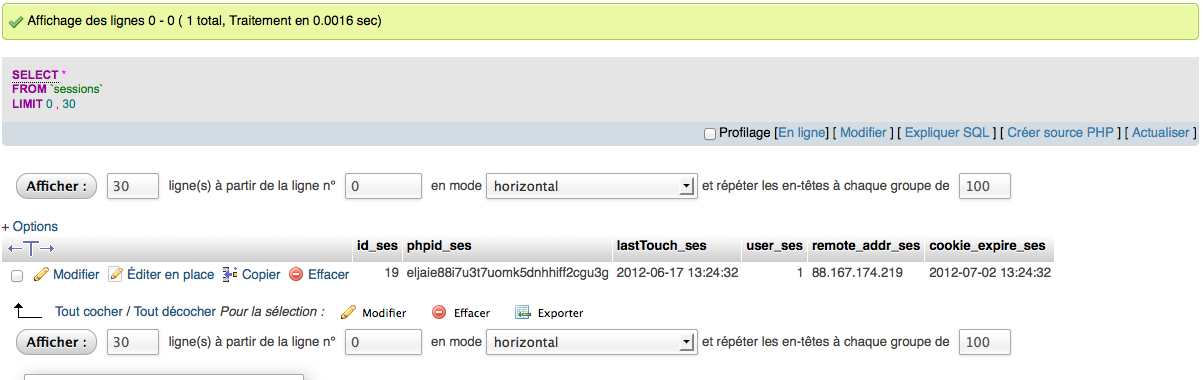Enable the Profilage checkbox
This screenshot has height=380, width=1203.
(710, 133)
